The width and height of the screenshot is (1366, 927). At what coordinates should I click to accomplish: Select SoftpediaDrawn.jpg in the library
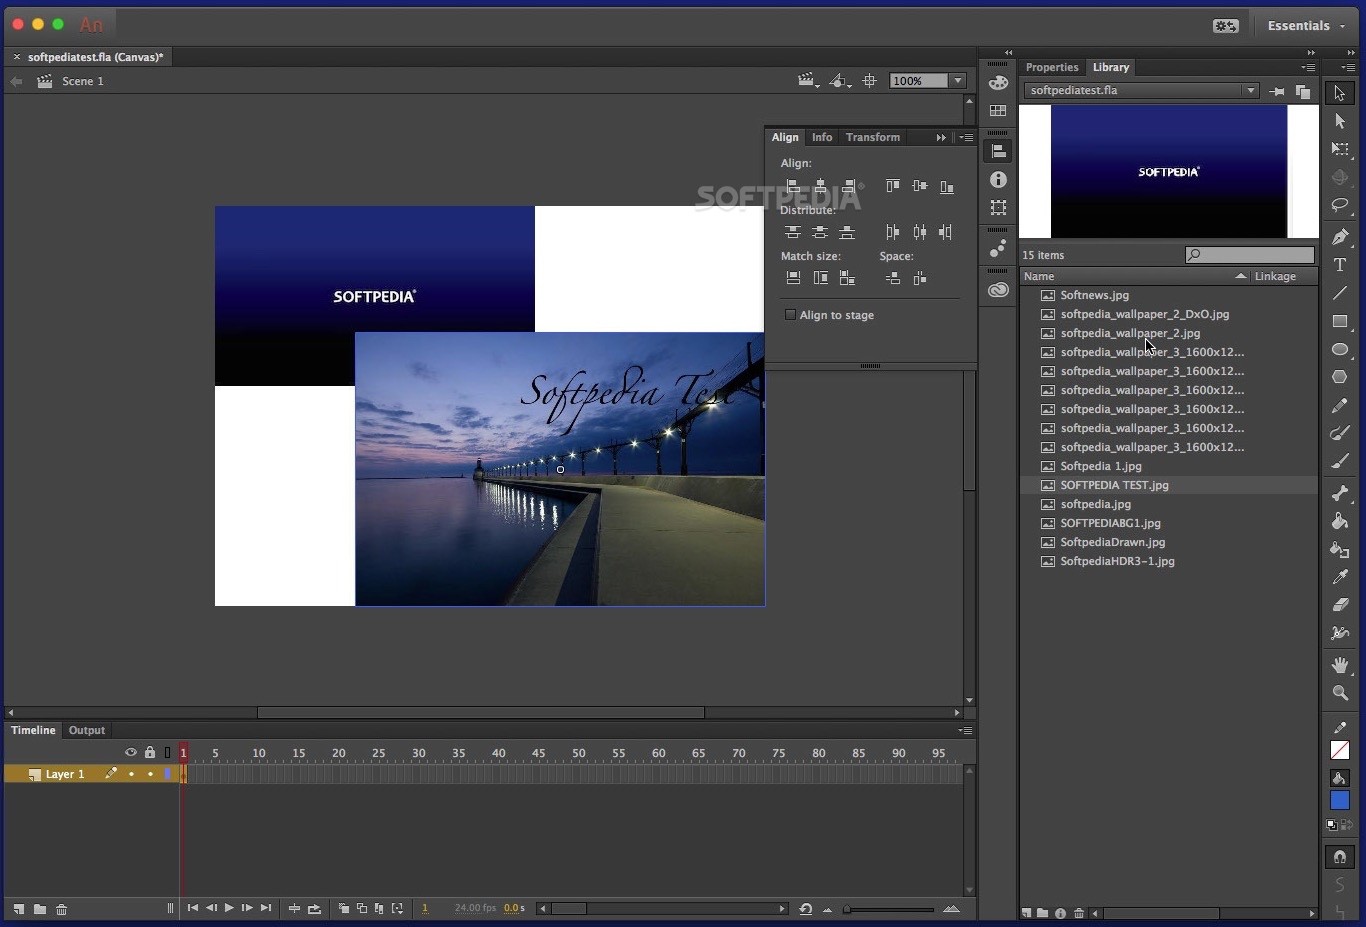tap(1112, 542)
